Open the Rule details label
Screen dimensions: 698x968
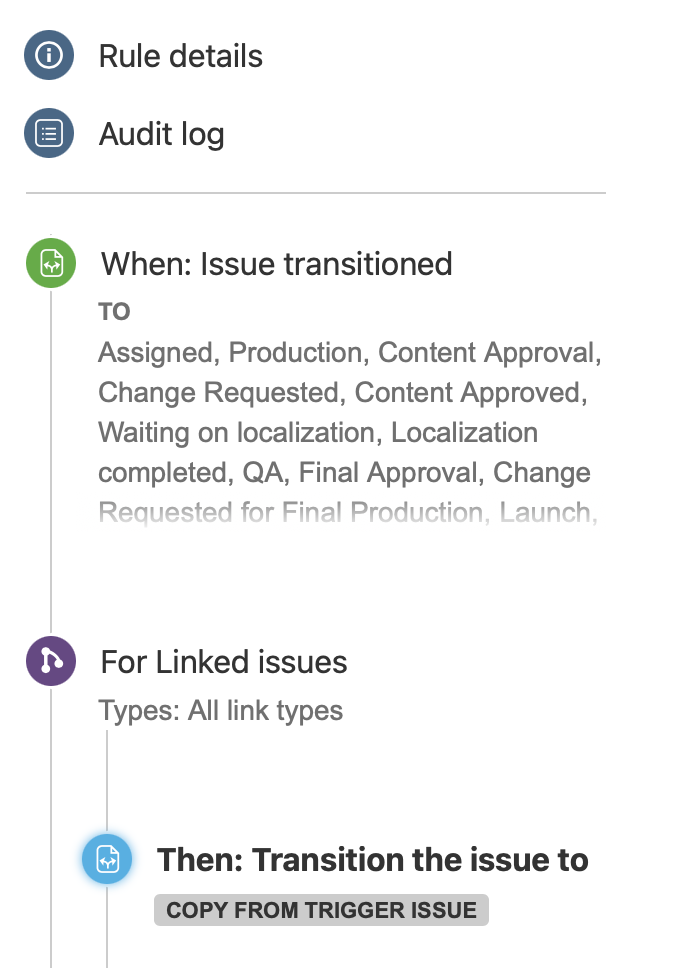point(180,56)
